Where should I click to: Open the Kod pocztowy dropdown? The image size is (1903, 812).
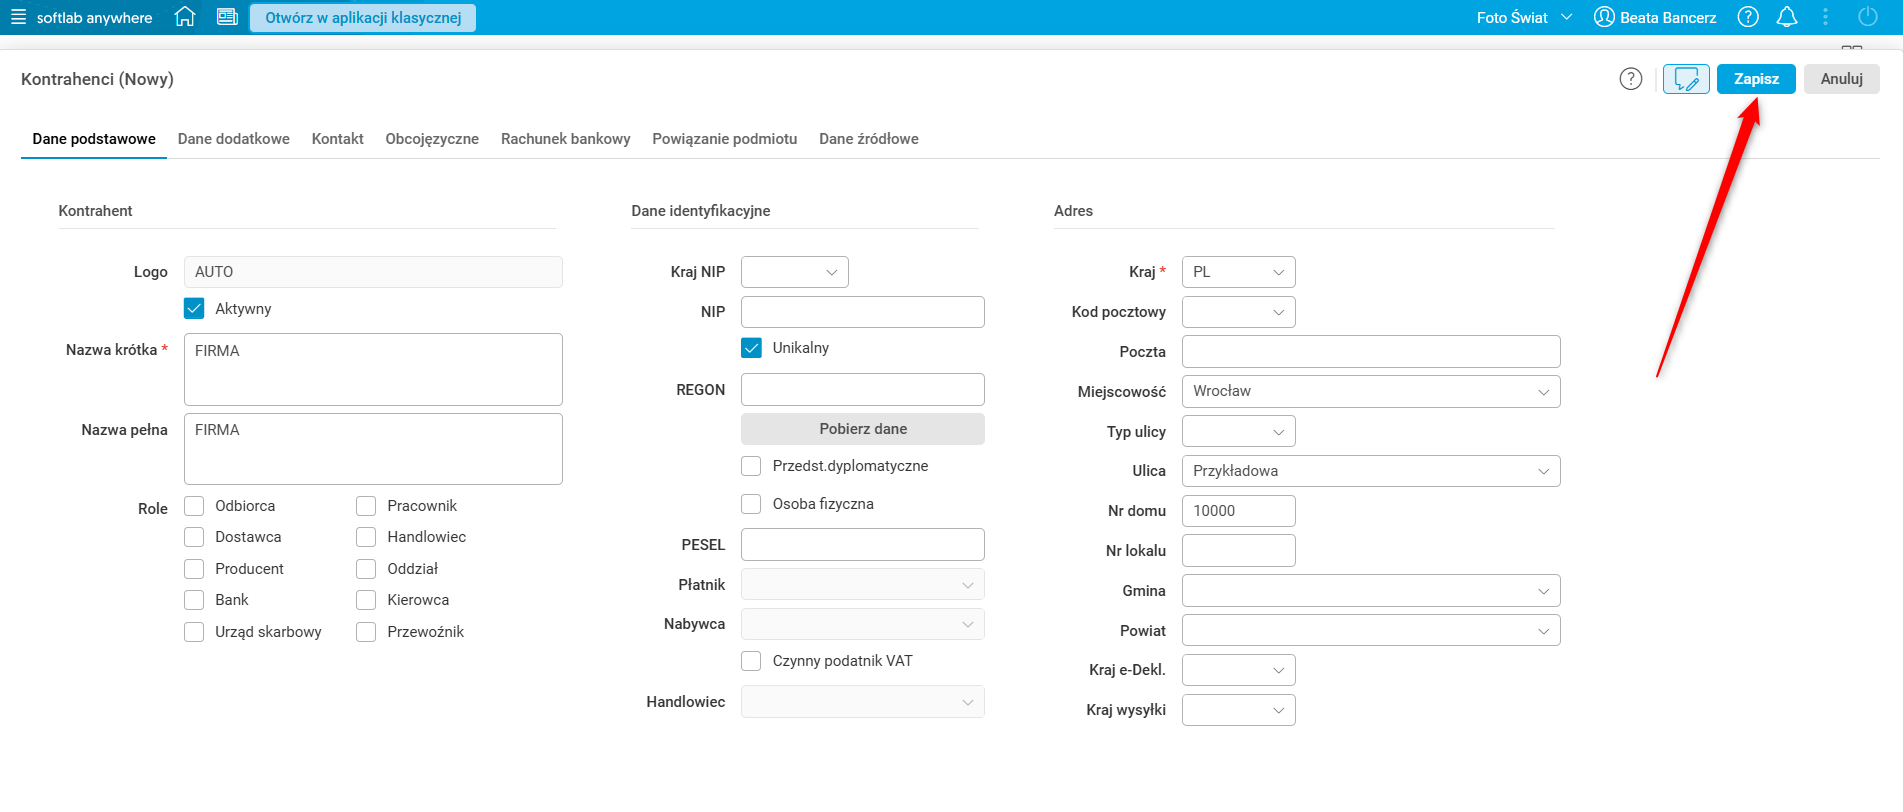pyautogui.click(x=1239, y=312)
